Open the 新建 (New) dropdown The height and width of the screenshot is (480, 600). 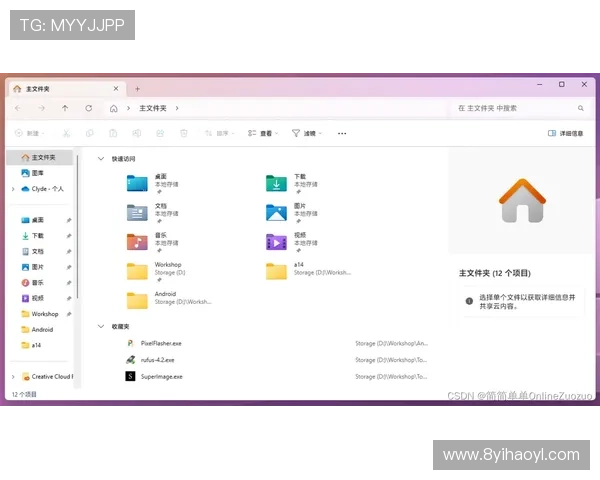click(29, 133)
